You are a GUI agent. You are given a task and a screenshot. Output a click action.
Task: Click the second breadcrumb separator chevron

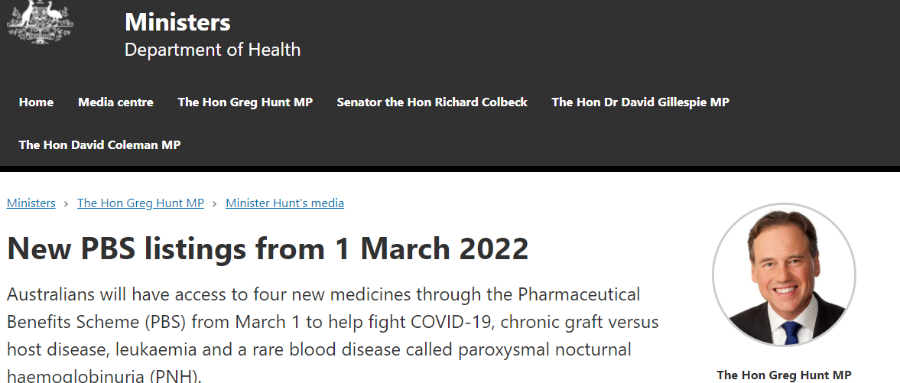215,203
